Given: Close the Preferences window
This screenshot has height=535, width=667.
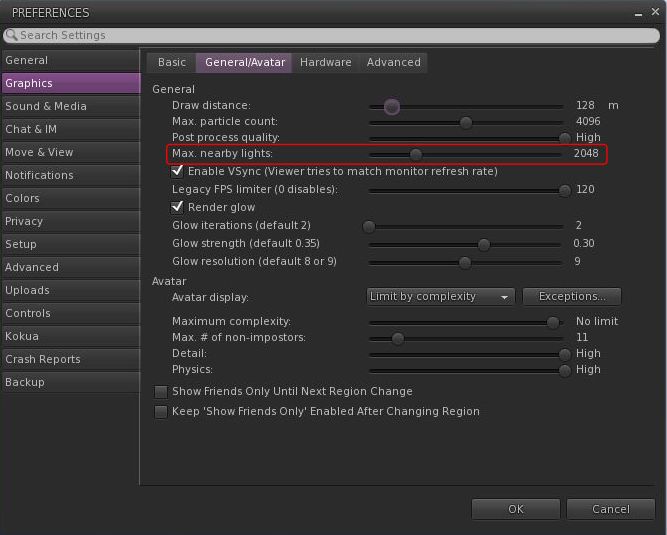Looking at the screenshot, I should pos(654,13).
